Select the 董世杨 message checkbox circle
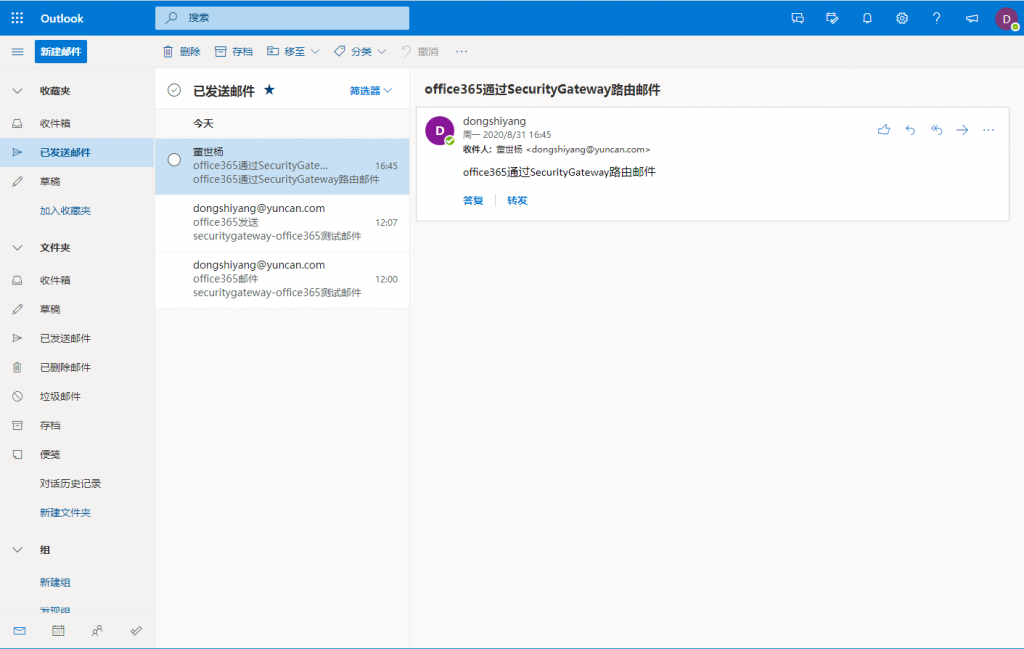Viewport: 1024px width, 649px height. click(174, 159)
